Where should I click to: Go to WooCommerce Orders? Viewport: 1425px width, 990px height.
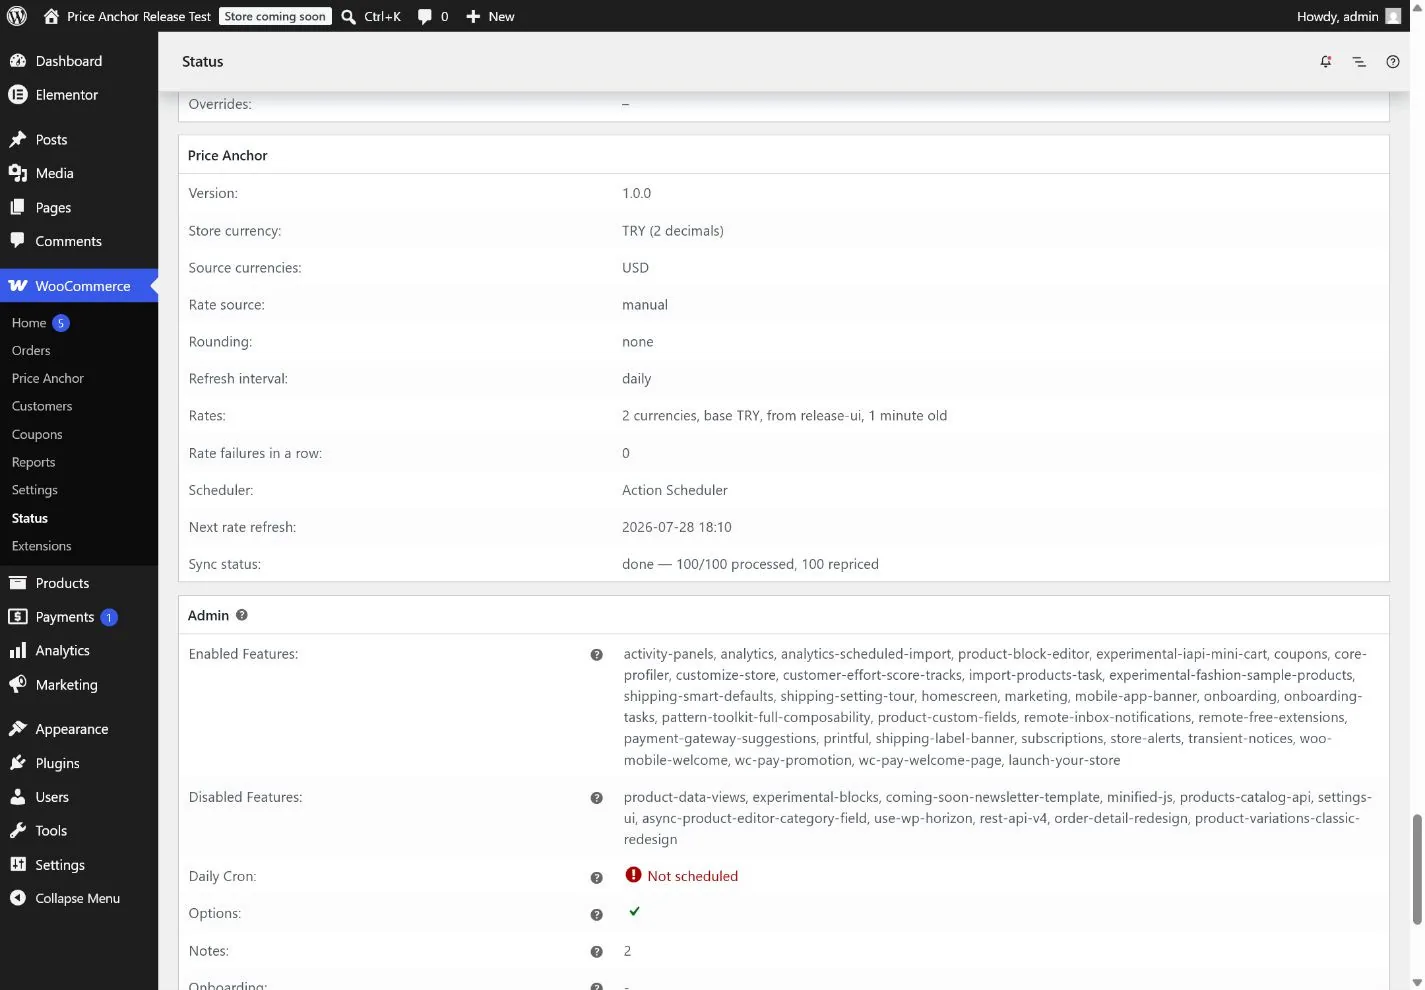(31, 351)
